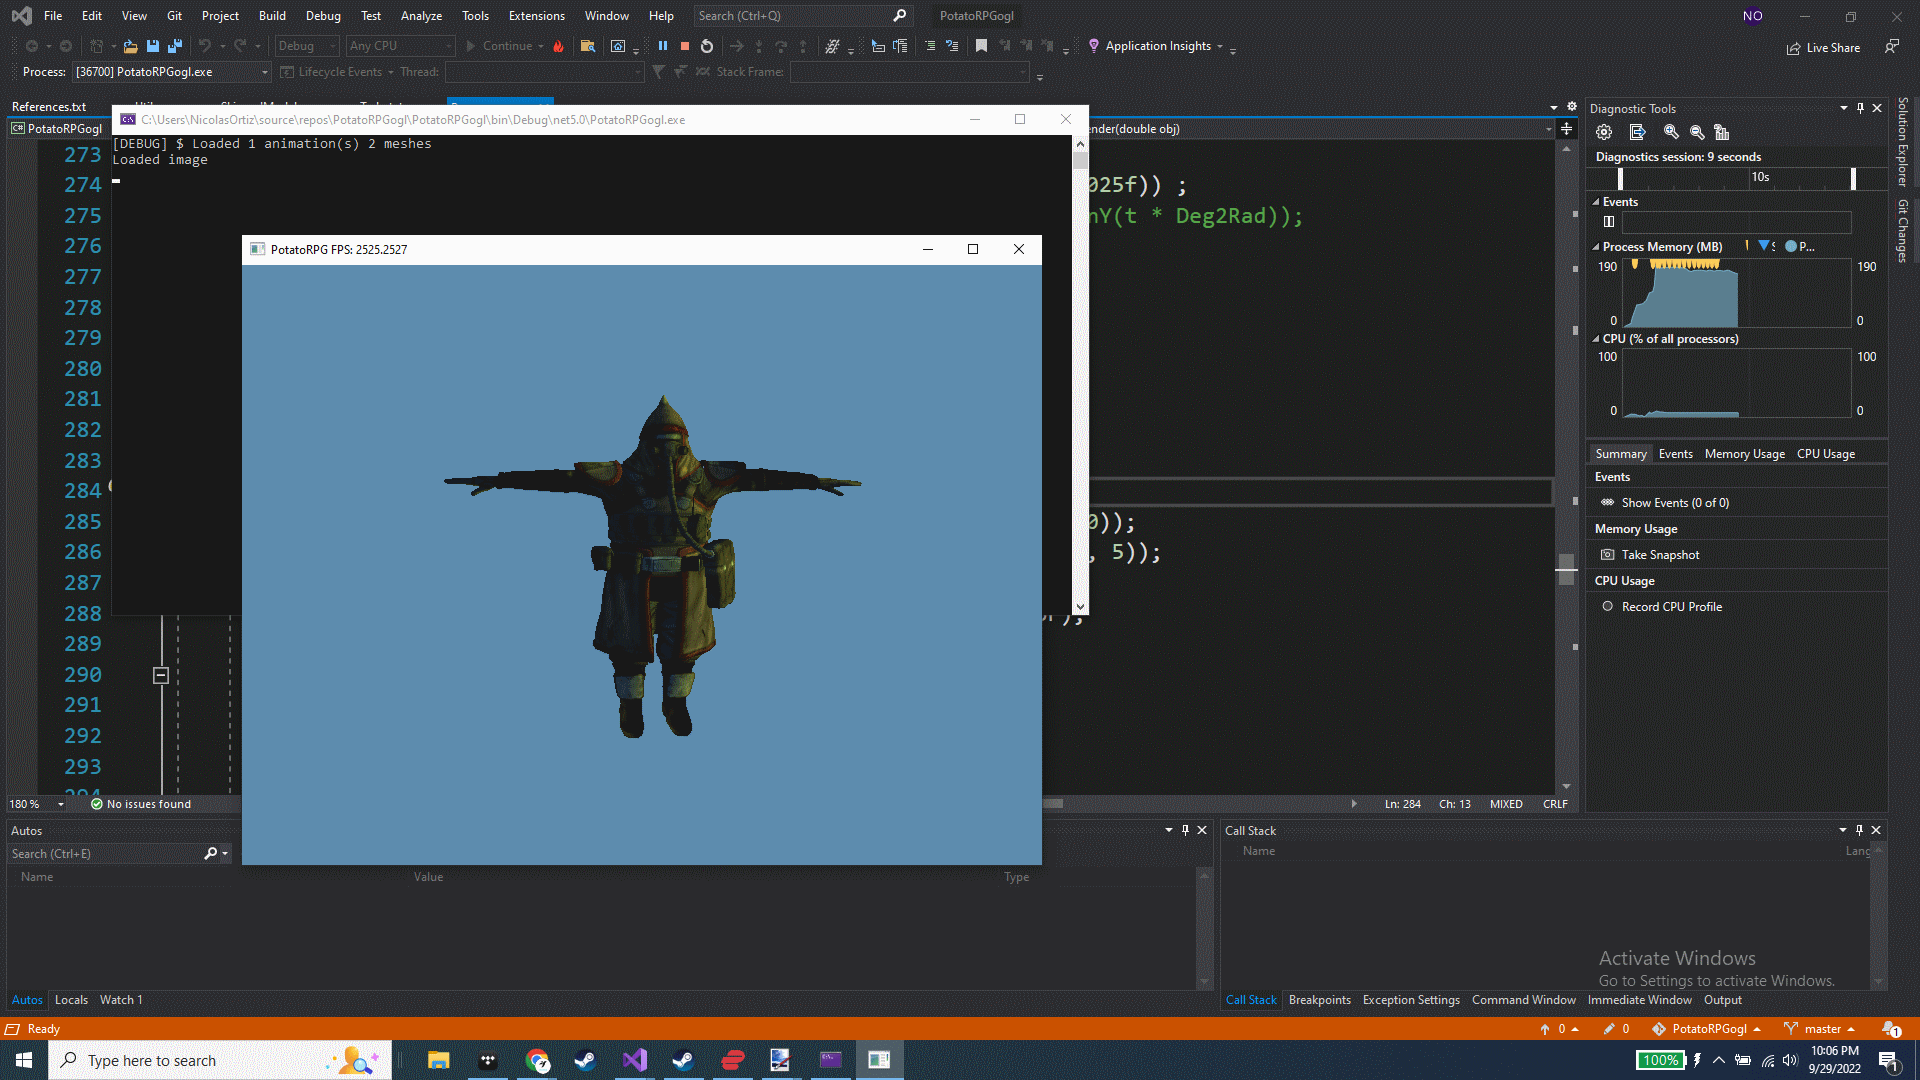Stop debugging with the red square
Image resolution: width=1920 pixels, height=1080 pixels.
tap(685, 46)
